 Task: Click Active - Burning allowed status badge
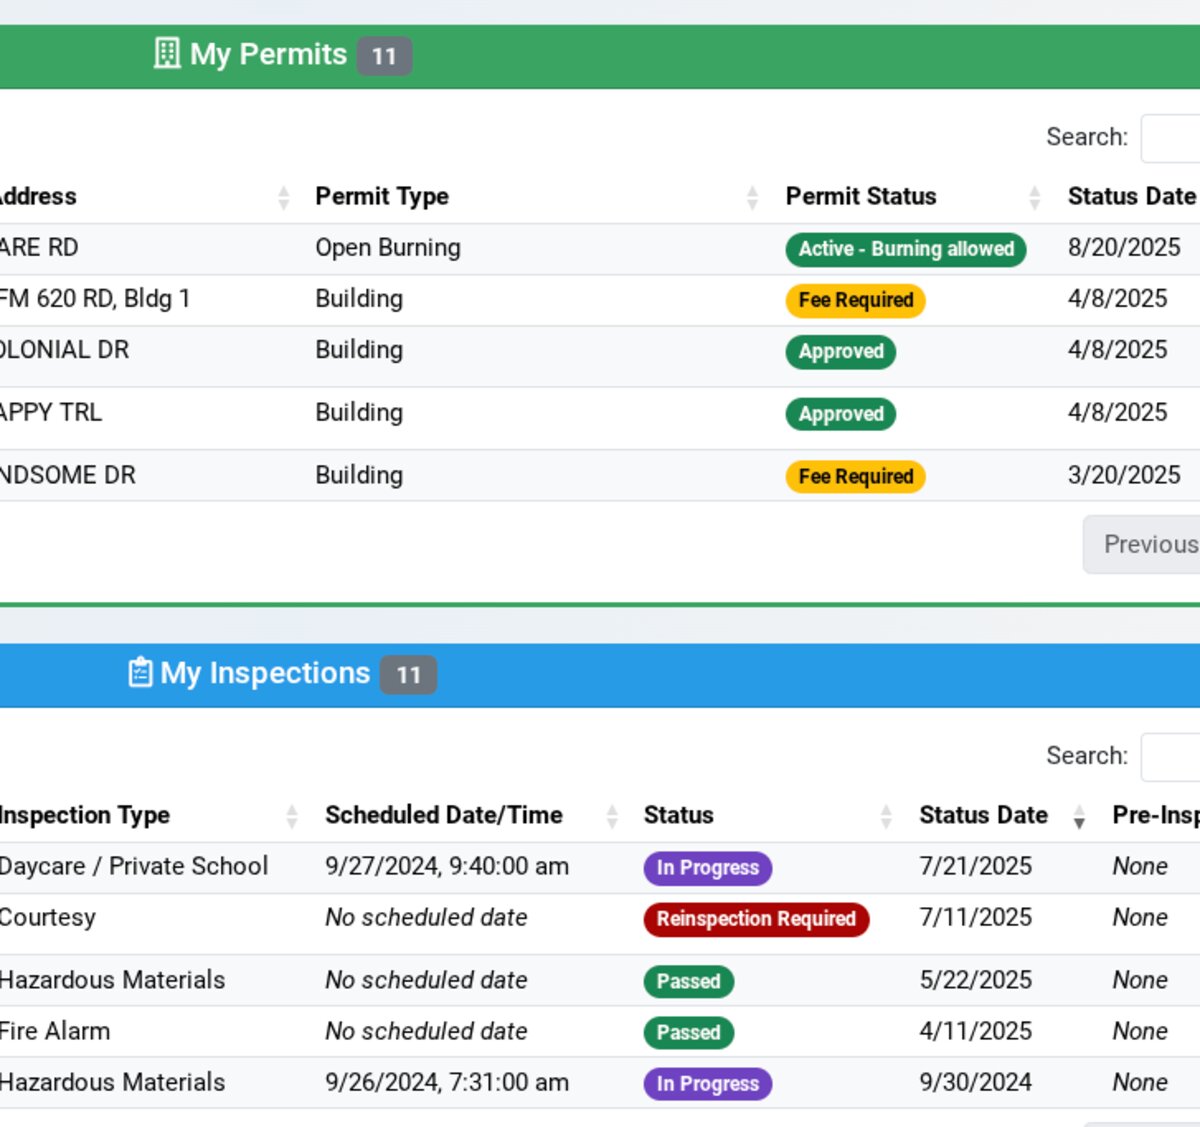click(x=905, y=249)
